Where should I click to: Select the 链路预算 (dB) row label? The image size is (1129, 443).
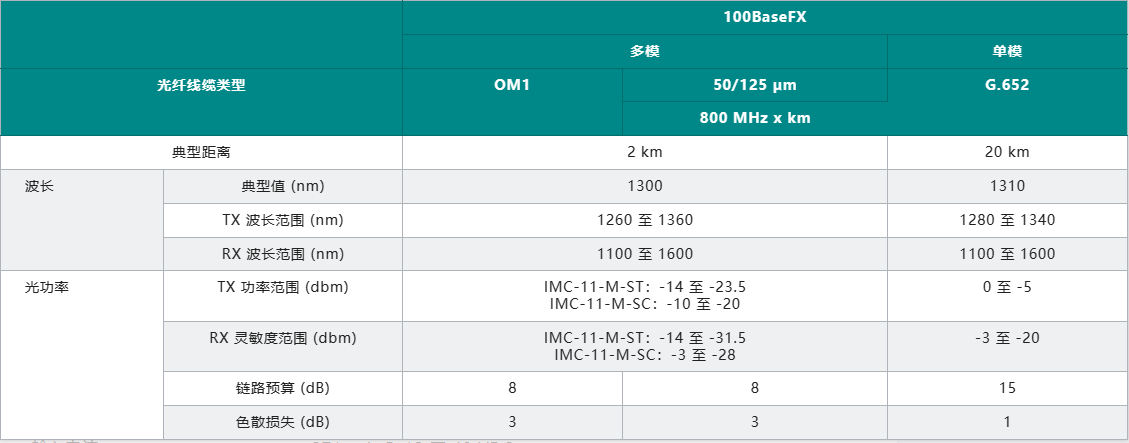(282, 388)
